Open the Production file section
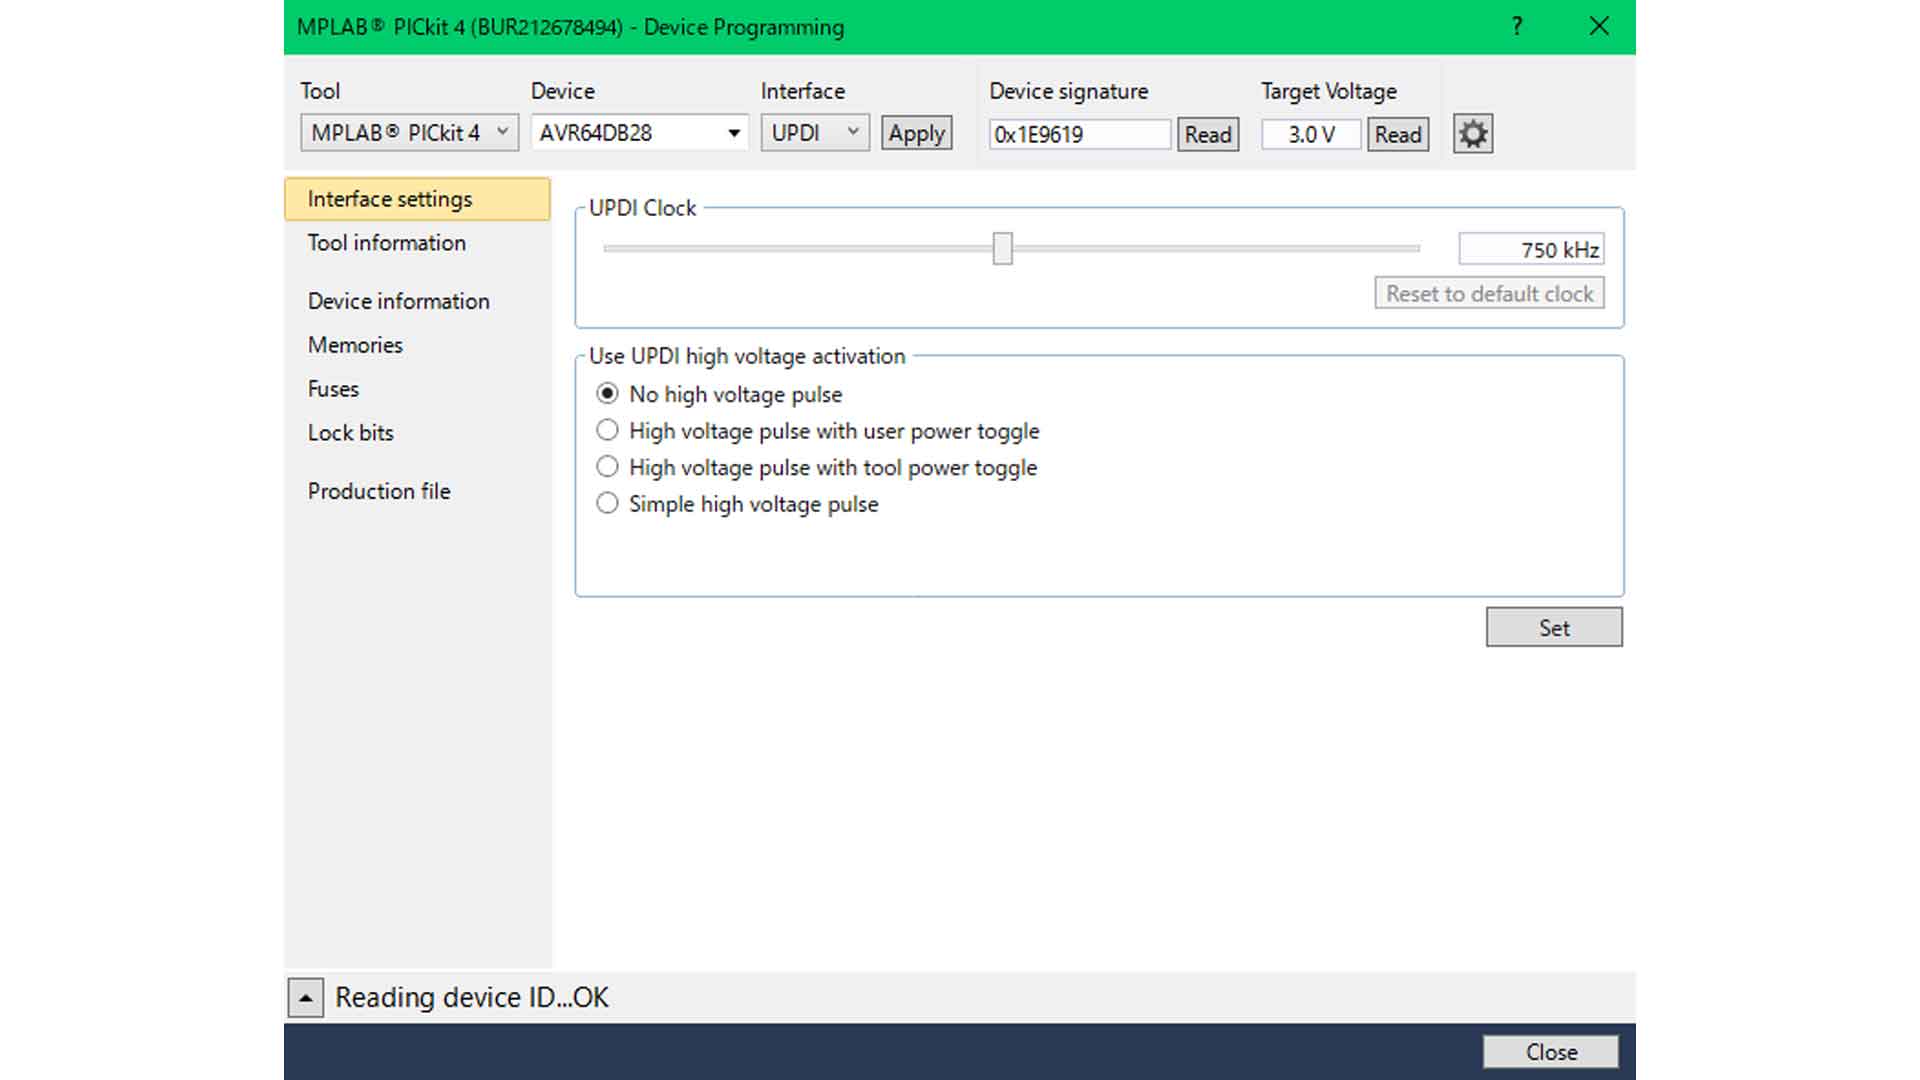The height and width of the screenshot is (1080, 1920). click(x=379, y=491)
